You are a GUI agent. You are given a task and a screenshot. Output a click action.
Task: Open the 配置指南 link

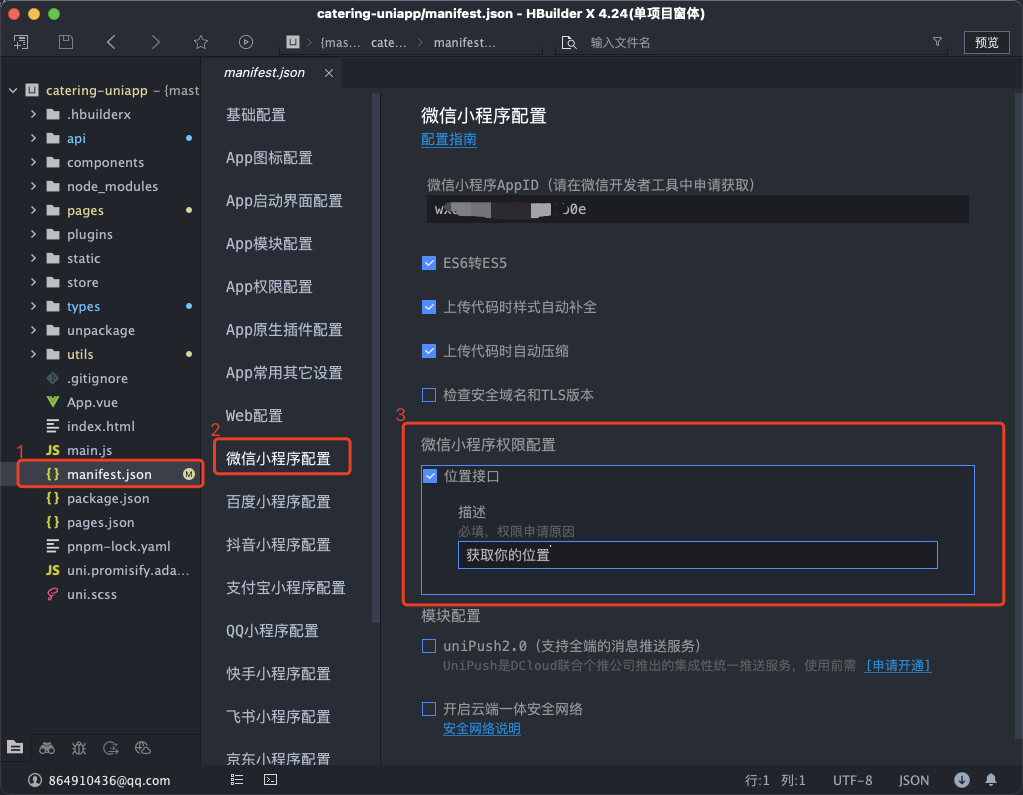(x=448, y=140)
